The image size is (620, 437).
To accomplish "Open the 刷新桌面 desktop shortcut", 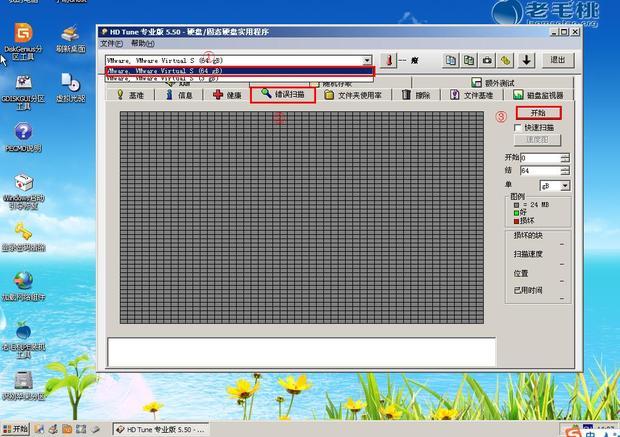I will point(70,40).
